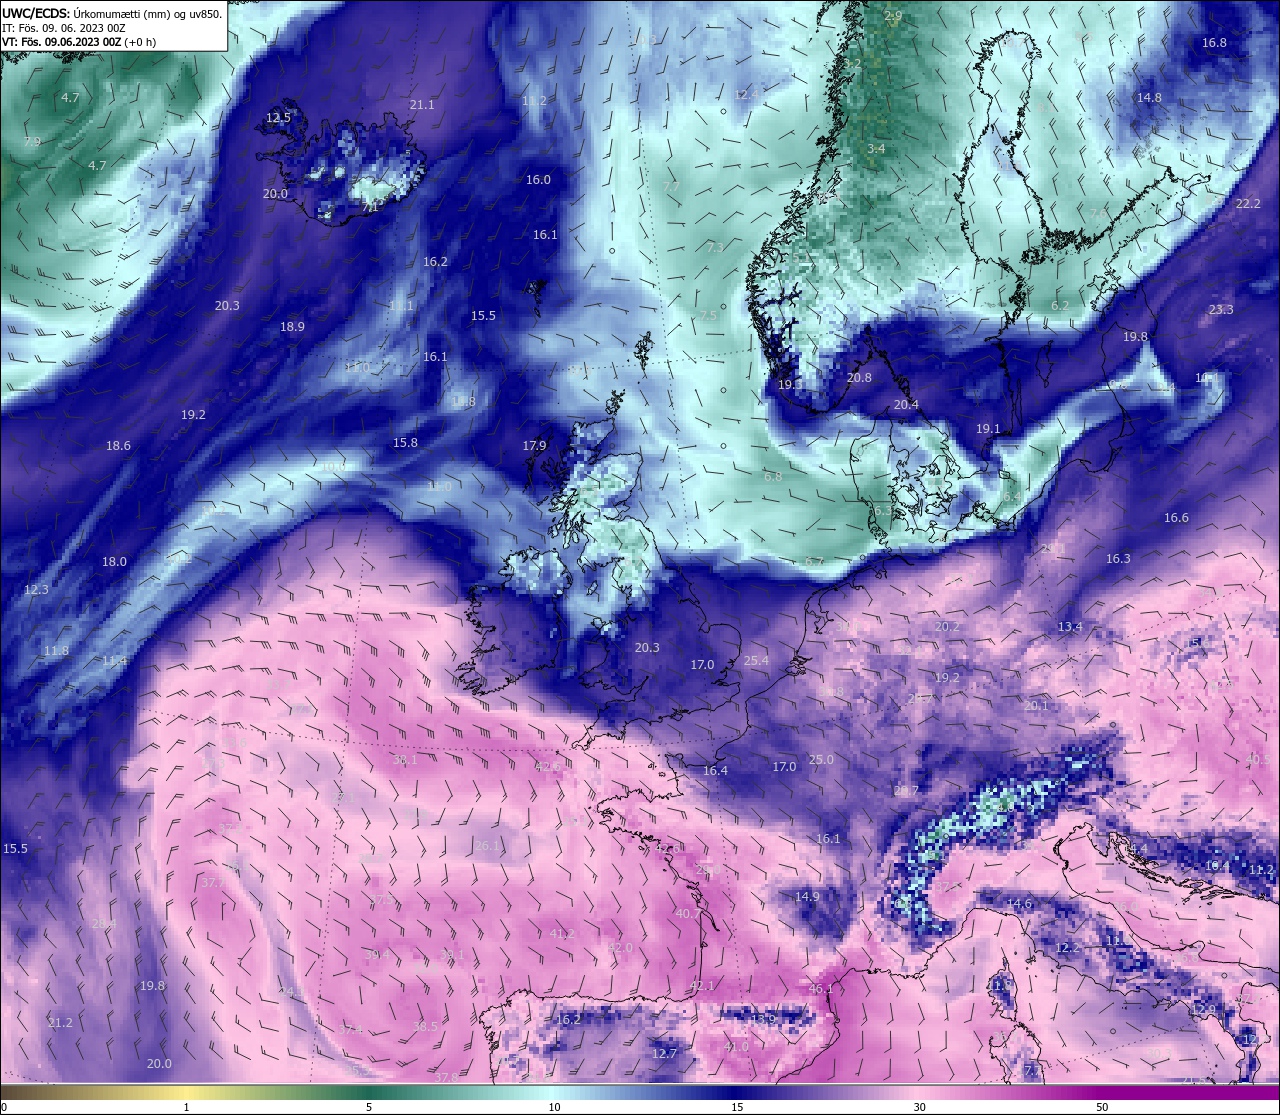The height and width of the screenshot is (1115, 1280).
Task: Click the 25.4 value over the North Sea coast
Action: pyautogui.click(x=757, y=661)
